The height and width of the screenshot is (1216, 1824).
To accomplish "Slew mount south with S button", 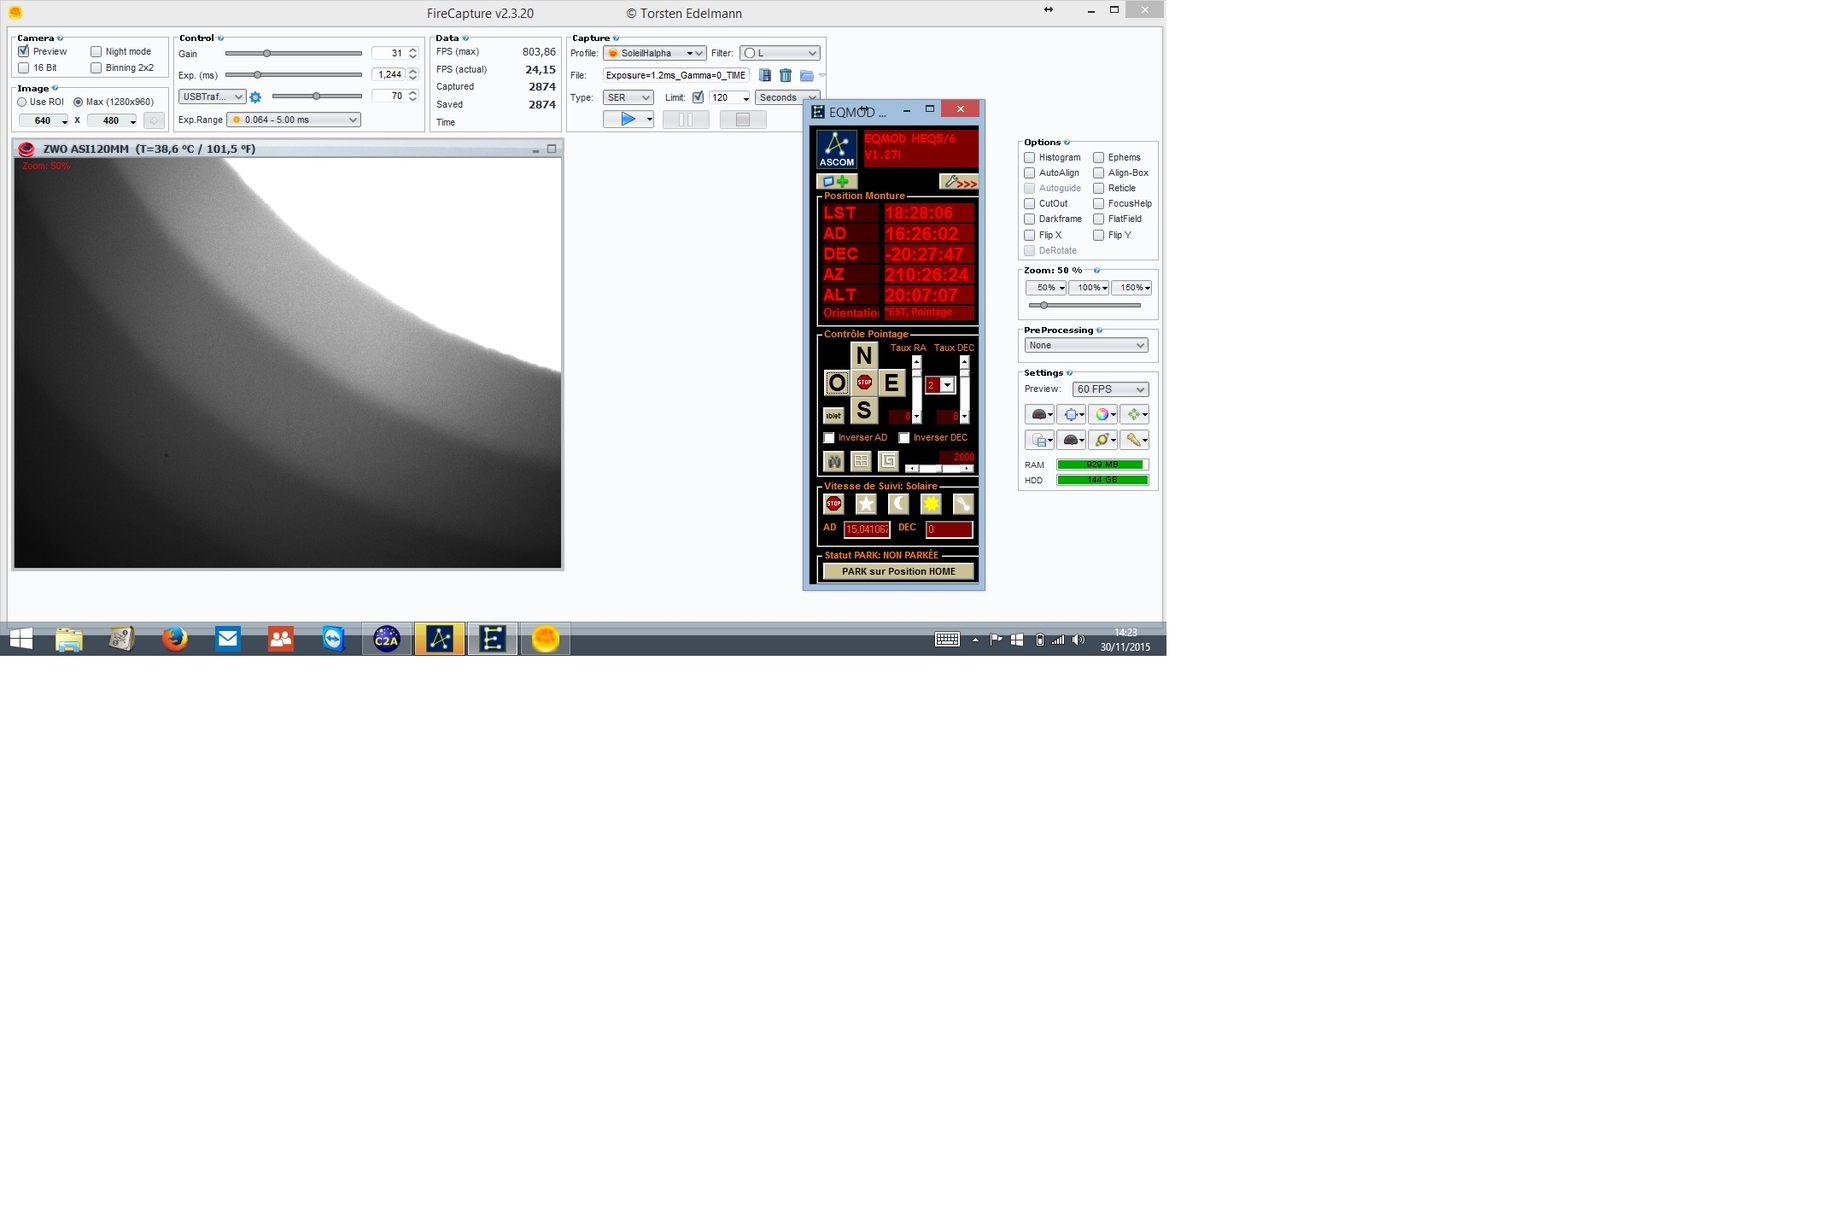I will tap(864, 410).
